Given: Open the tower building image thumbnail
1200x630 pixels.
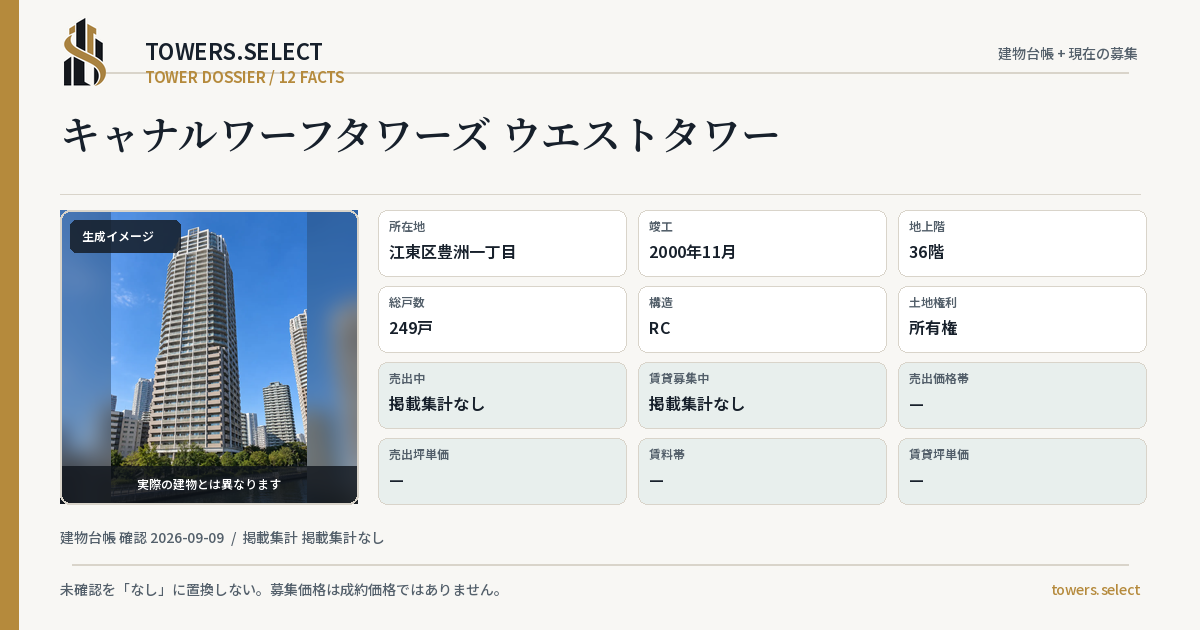Looking at the screenshot, I should (x=209, y=357).
